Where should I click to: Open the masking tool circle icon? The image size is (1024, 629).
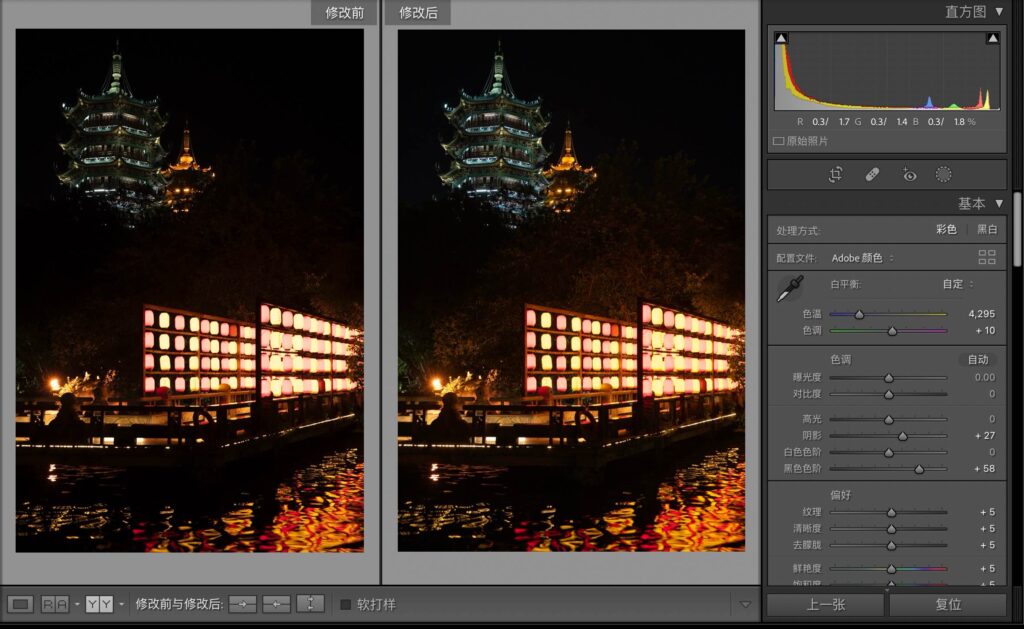943,175
